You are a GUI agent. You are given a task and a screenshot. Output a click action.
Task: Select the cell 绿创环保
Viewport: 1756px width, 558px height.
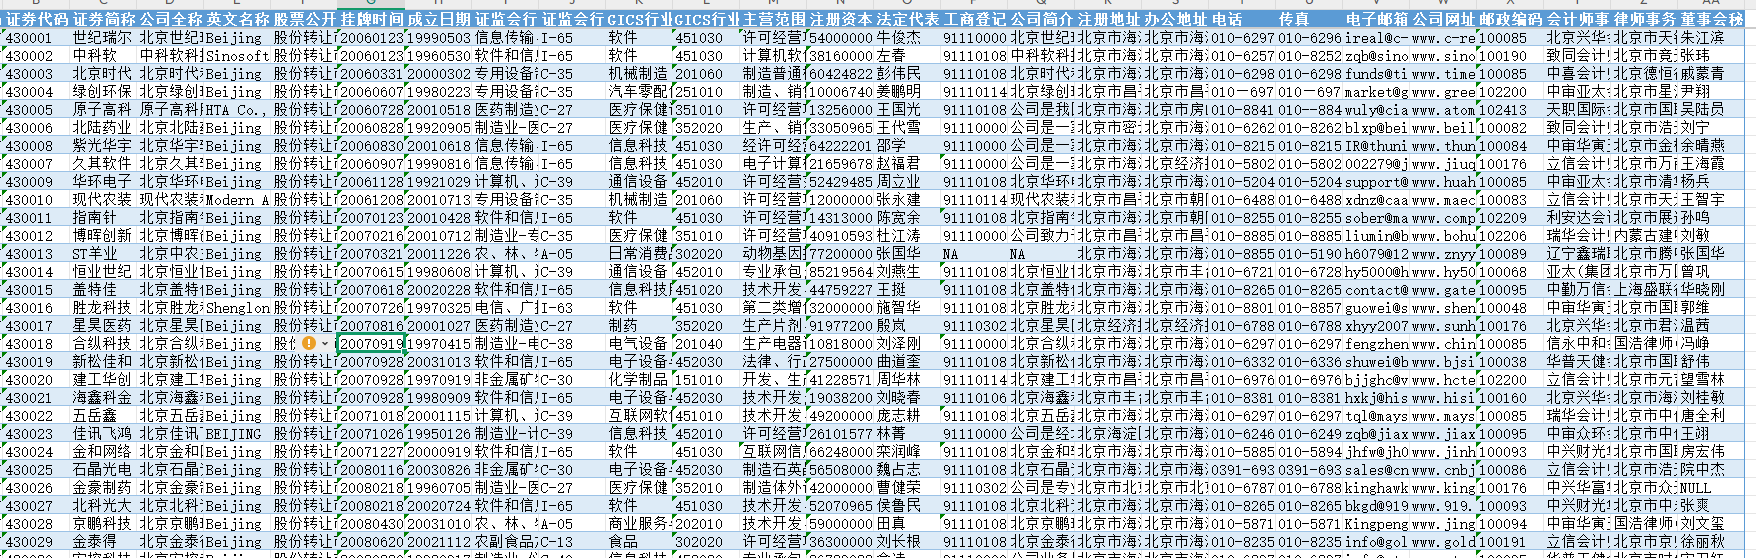(104, 91)
